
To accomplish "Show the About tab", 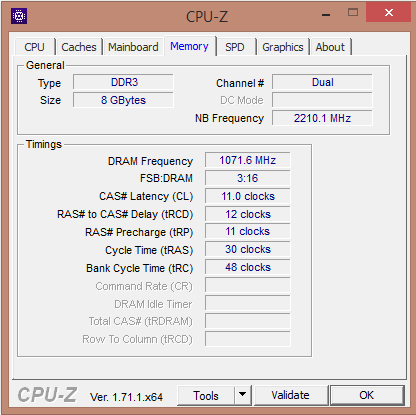I will pos(330,47).
